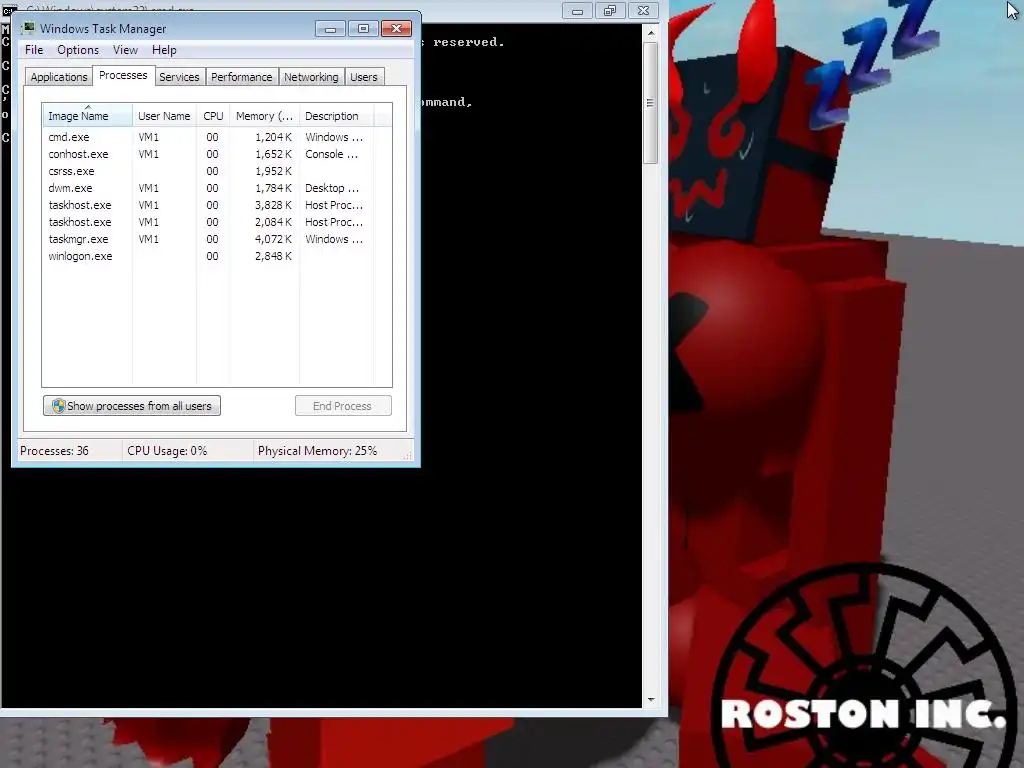Select taskhost.exe using 2,084 K memory
1024x768 pixels.
coord(217,222)
